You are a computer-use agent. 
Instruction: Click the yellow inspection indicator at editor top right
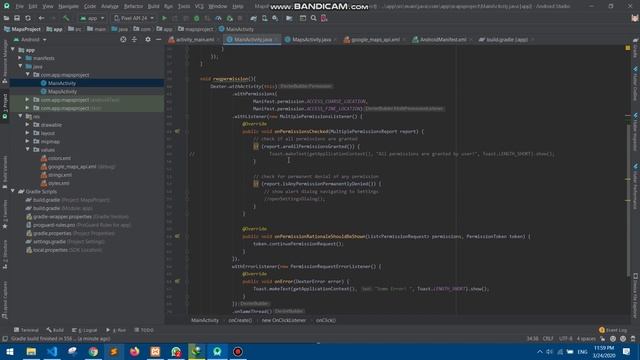click(628, 48)
